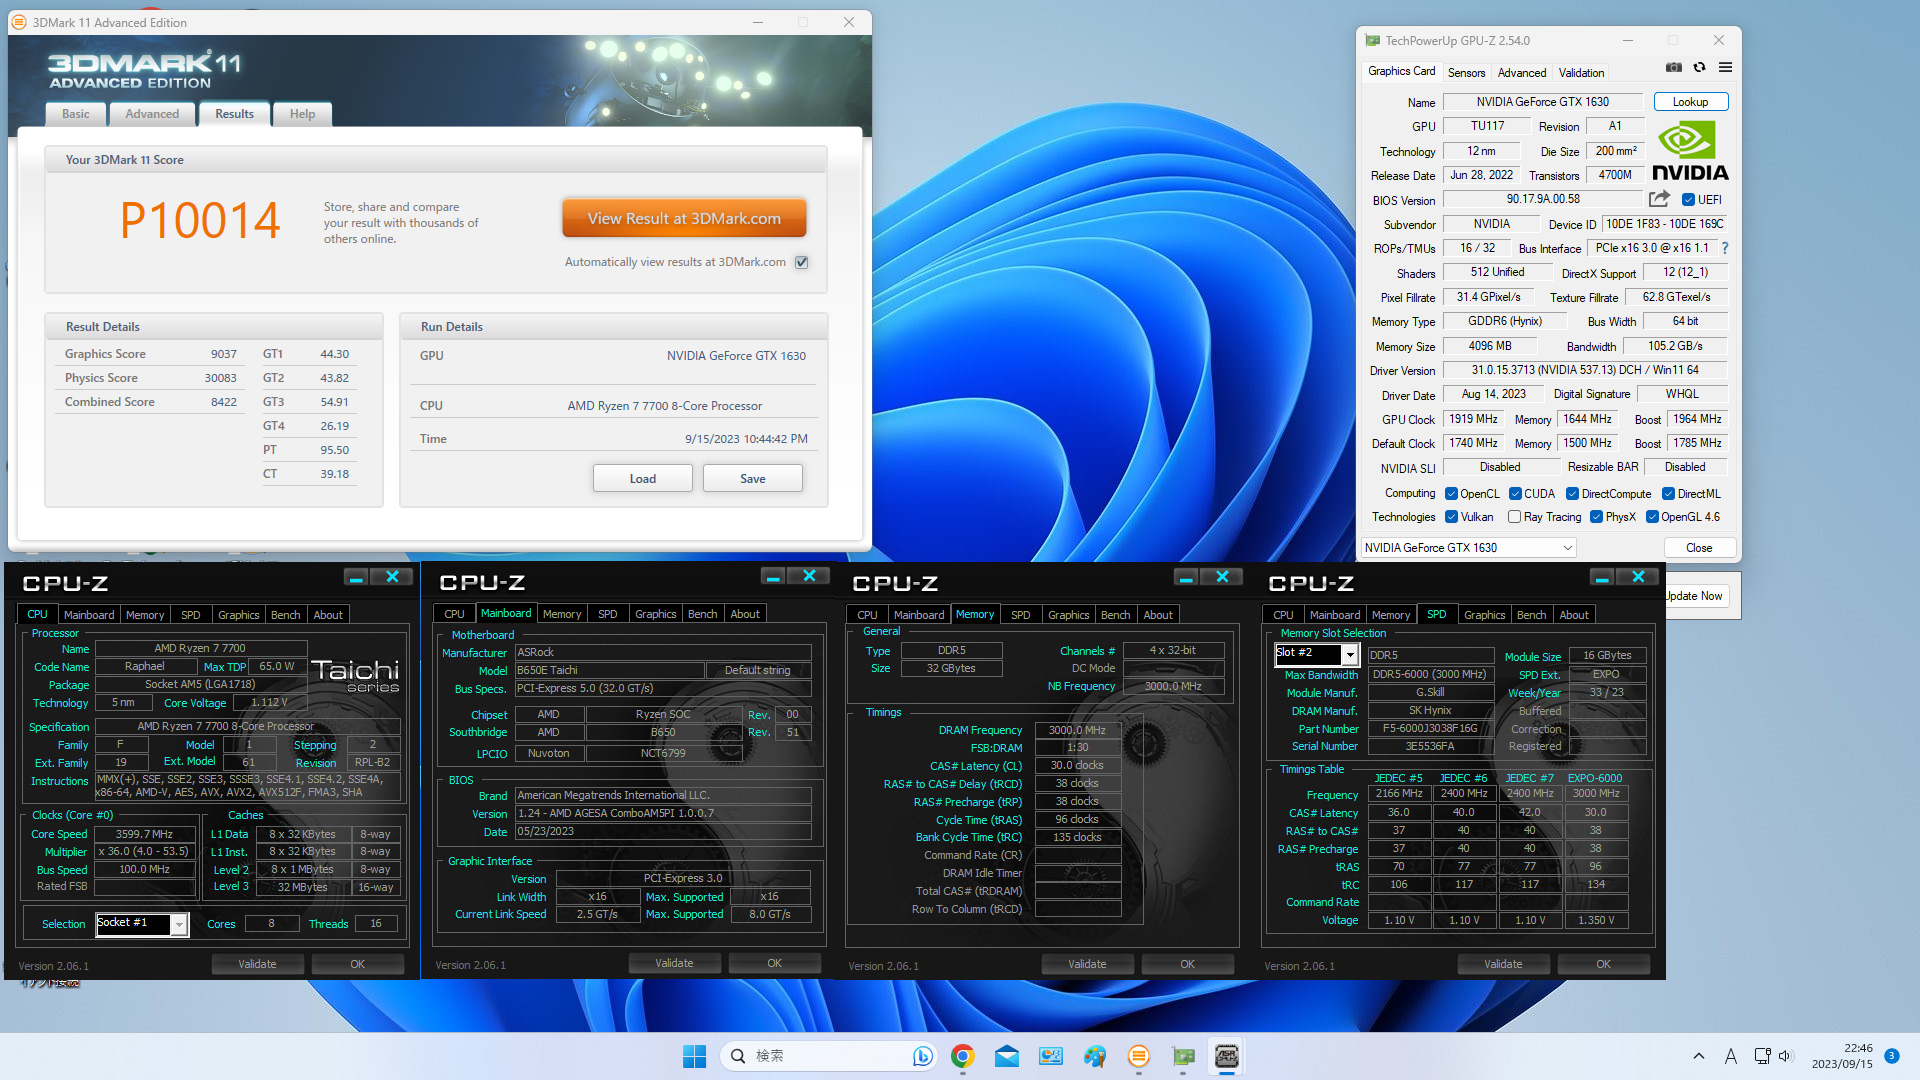Viewport: 1920px width, 1080px height.
Task: Click the IME 'A' input indicator
Action: coord(1731,1056)
